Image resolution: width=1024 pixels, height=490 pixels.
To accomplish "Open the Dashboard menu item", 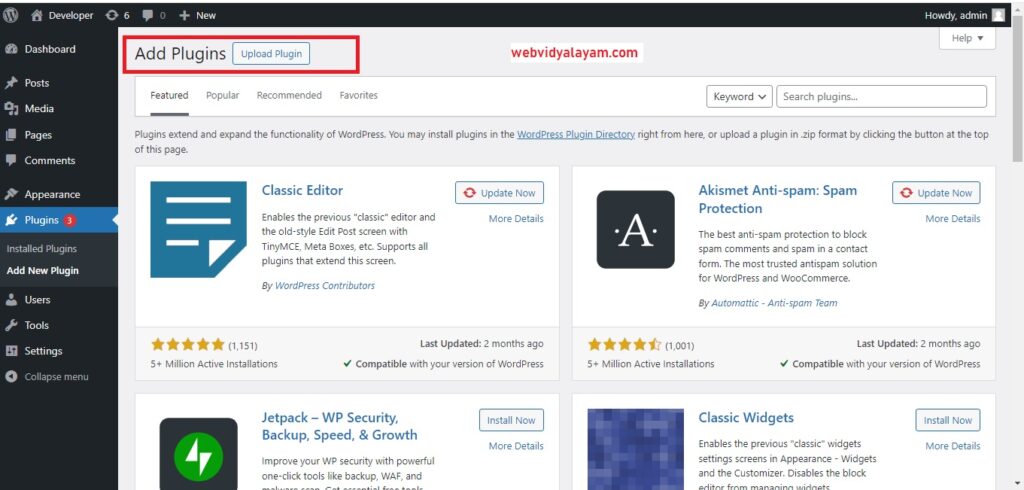I will [x=49, y=49].
